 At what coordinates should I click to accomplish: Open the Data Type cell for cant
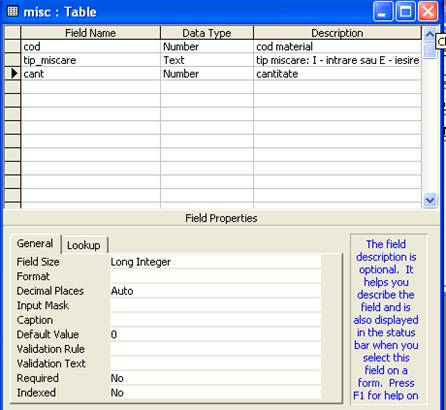[x=207, y=74]
